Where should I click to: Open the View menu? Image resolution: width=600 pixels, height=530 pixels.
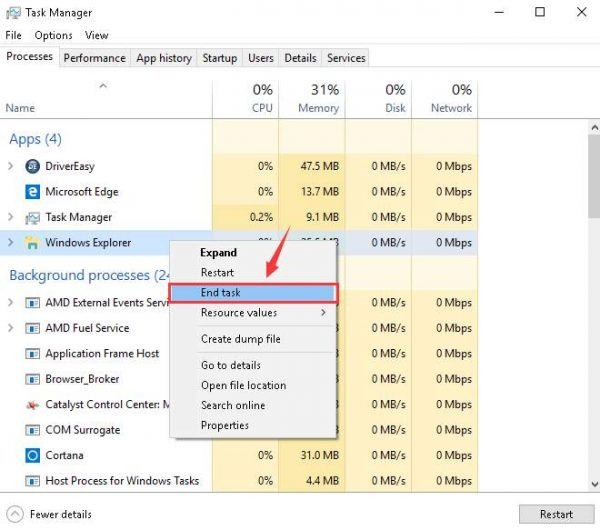click(96, 35)
